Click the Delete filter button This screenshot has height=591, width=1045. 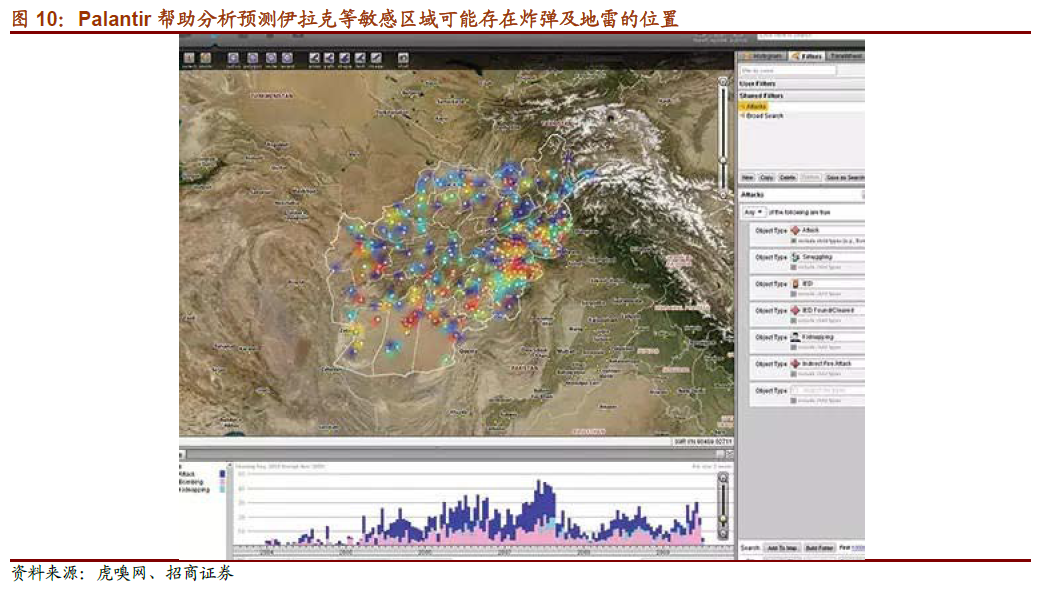click(788, 178)
